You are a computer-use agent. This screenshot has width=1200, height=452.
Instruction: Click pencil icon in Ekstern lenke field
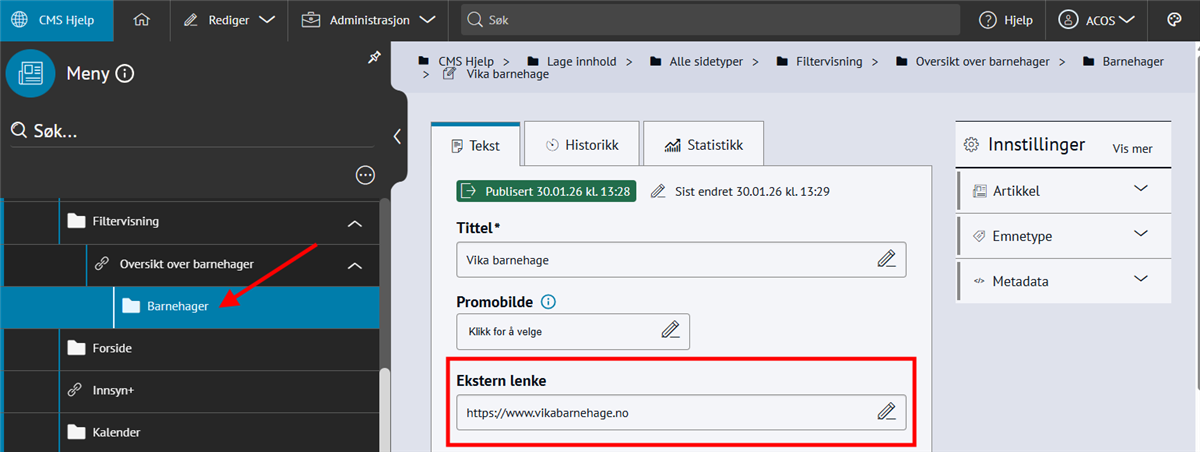click(x=886, y=411)
